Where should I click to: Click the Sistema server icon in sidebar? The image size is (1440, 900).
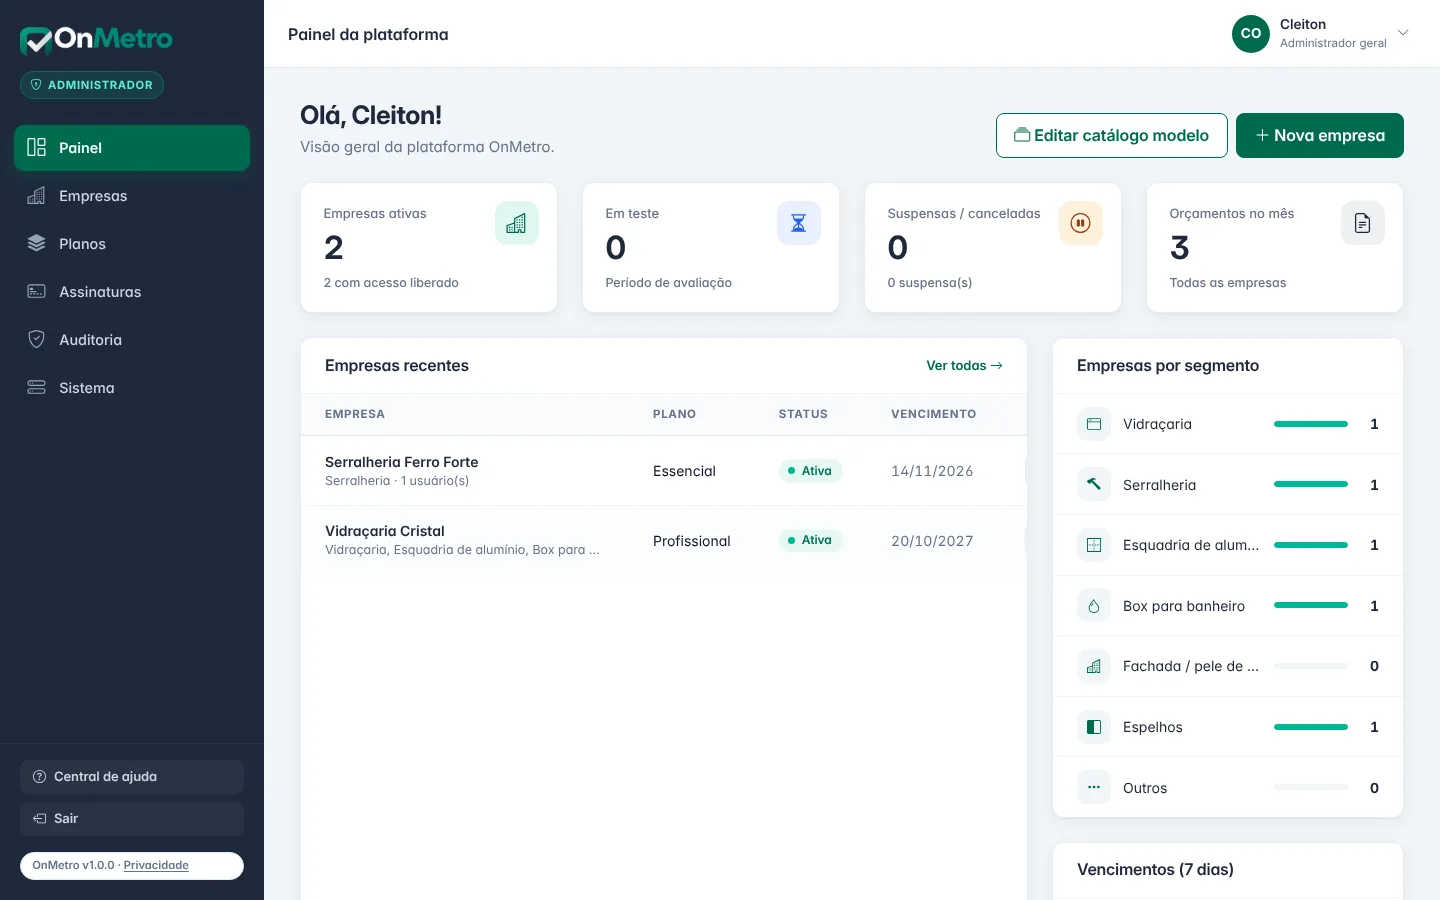pyautogui.click(x=37, y=388)
